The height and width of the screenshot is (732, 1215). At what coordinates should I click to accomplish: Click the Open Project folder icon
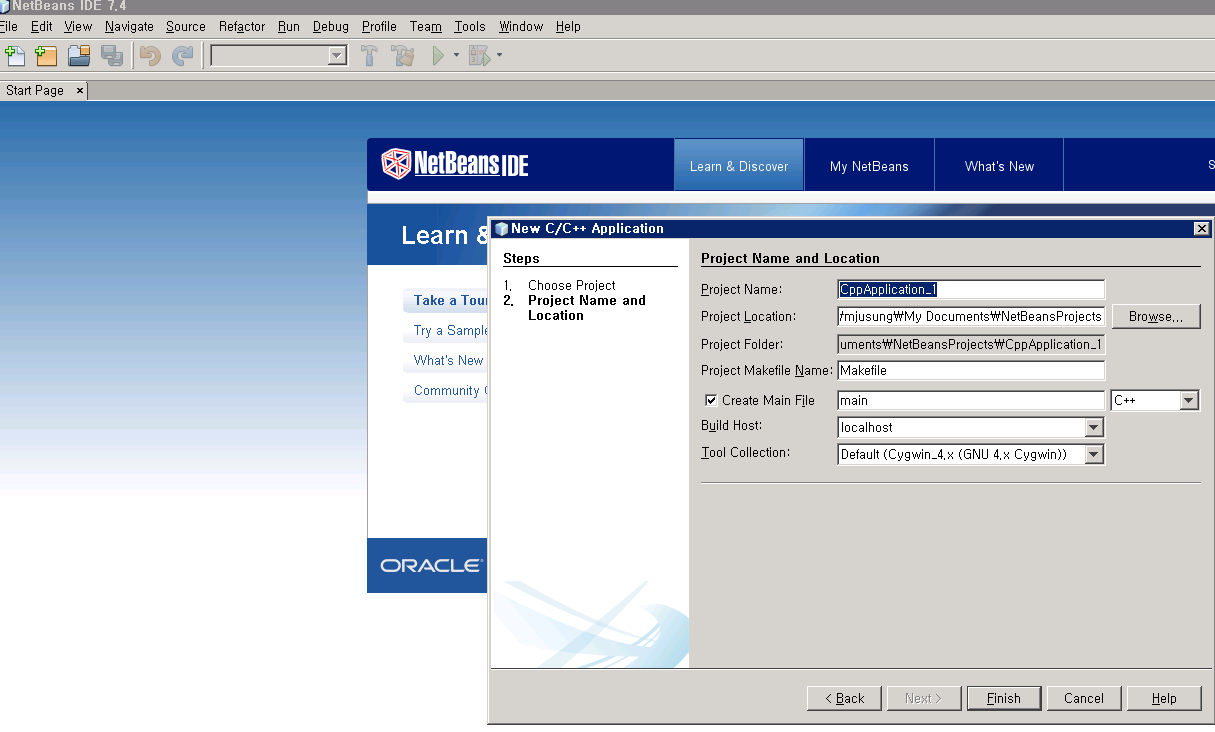coord(79,56)
